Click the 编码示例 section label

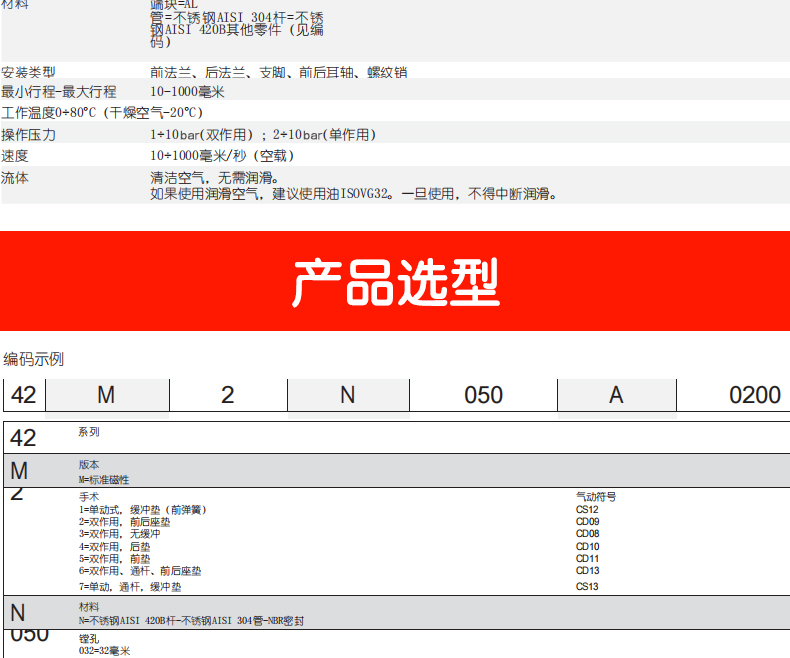tap(33, 359)
